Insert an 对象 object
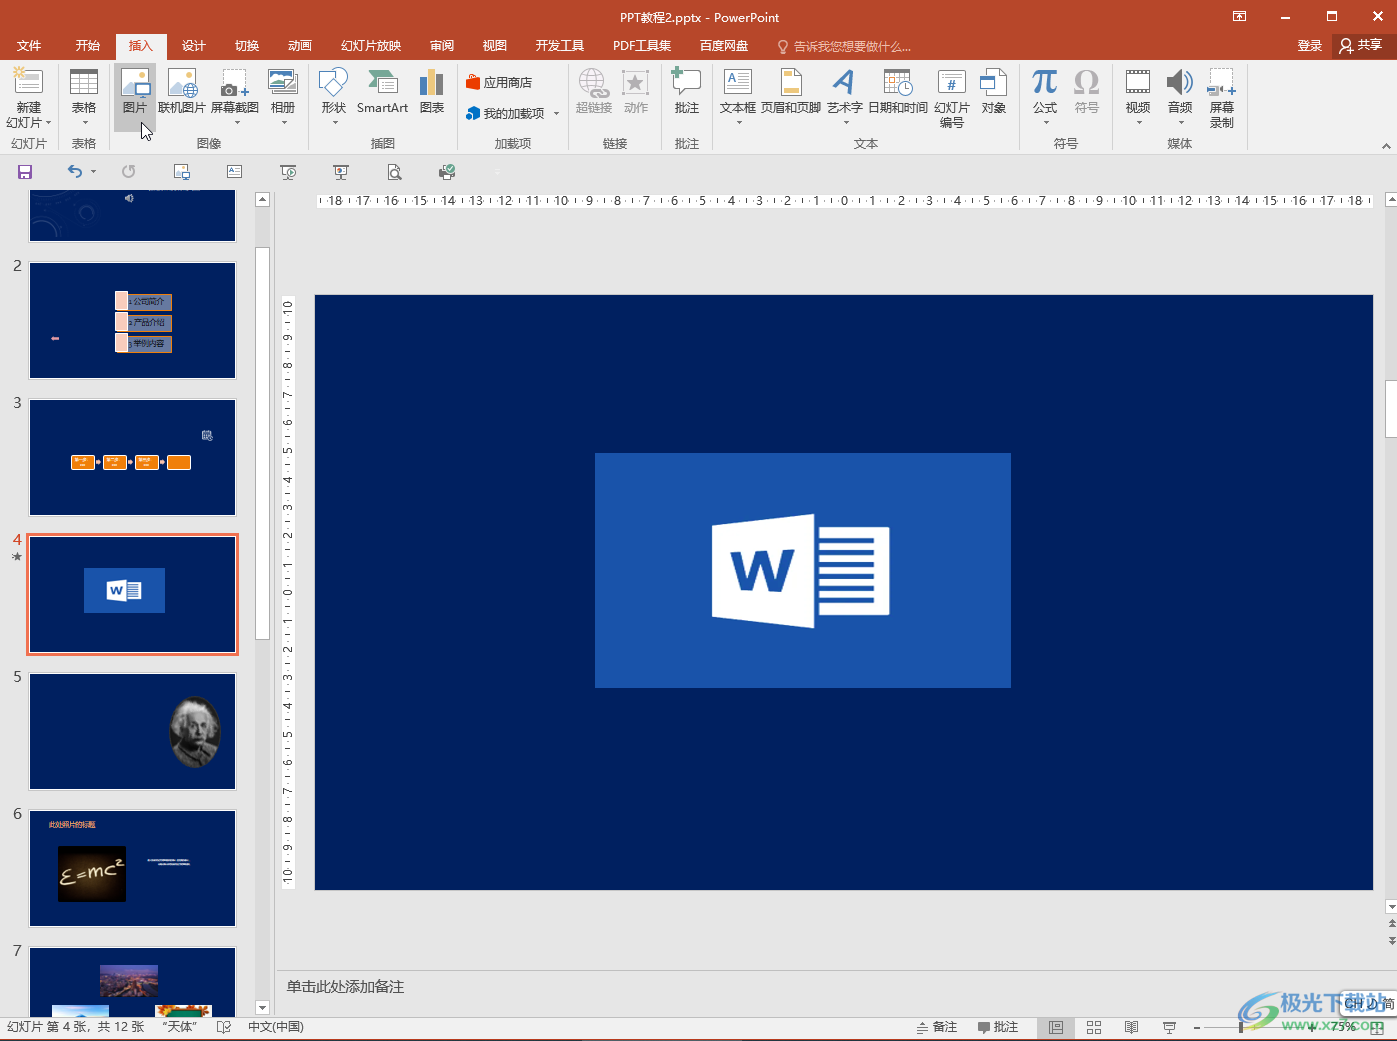Viewport: 1397px width, 1041px height. click(x=994, y=92)
